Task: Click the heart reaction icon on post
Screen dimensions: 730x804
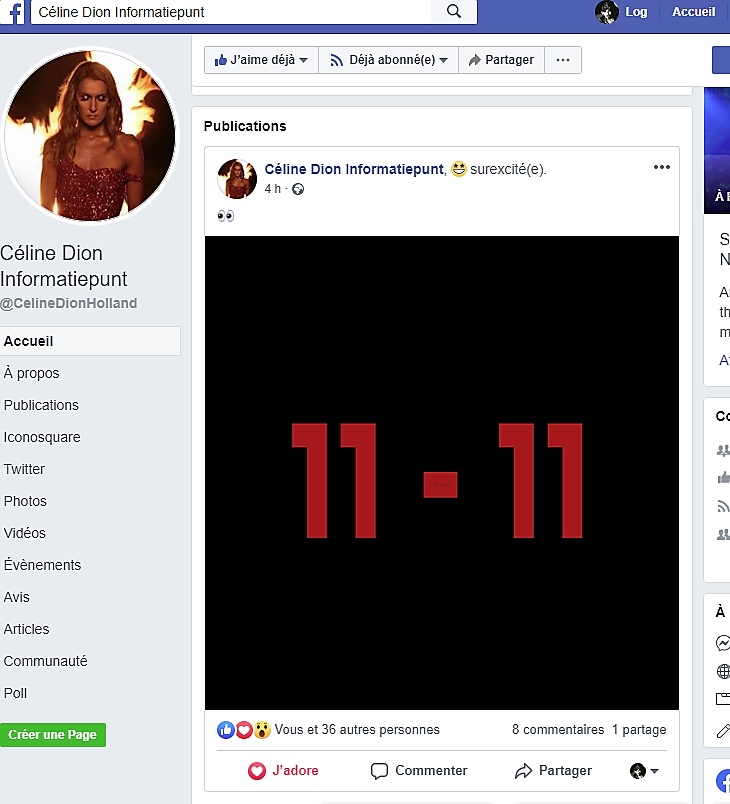Action: [244, 730]
